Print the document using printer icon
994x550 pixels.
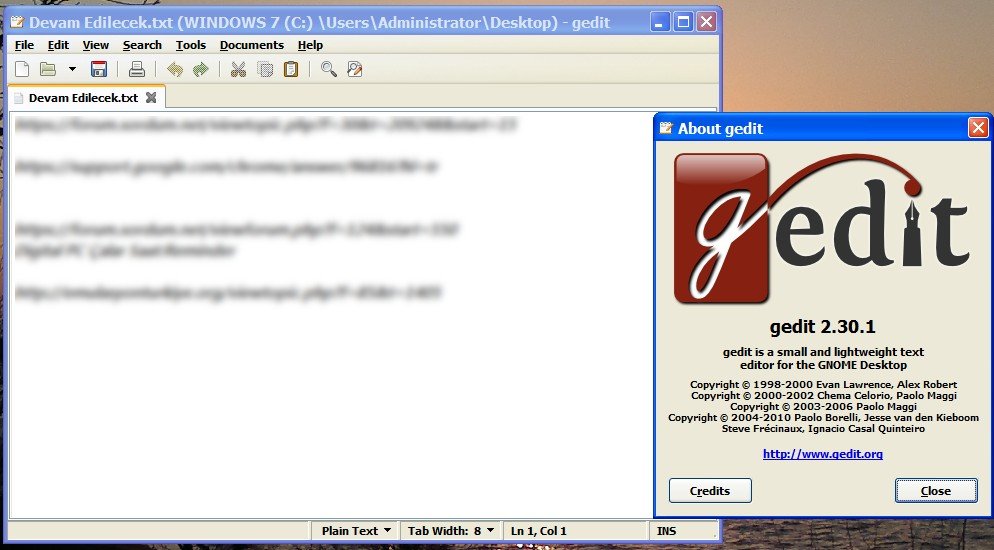(137, 69)
